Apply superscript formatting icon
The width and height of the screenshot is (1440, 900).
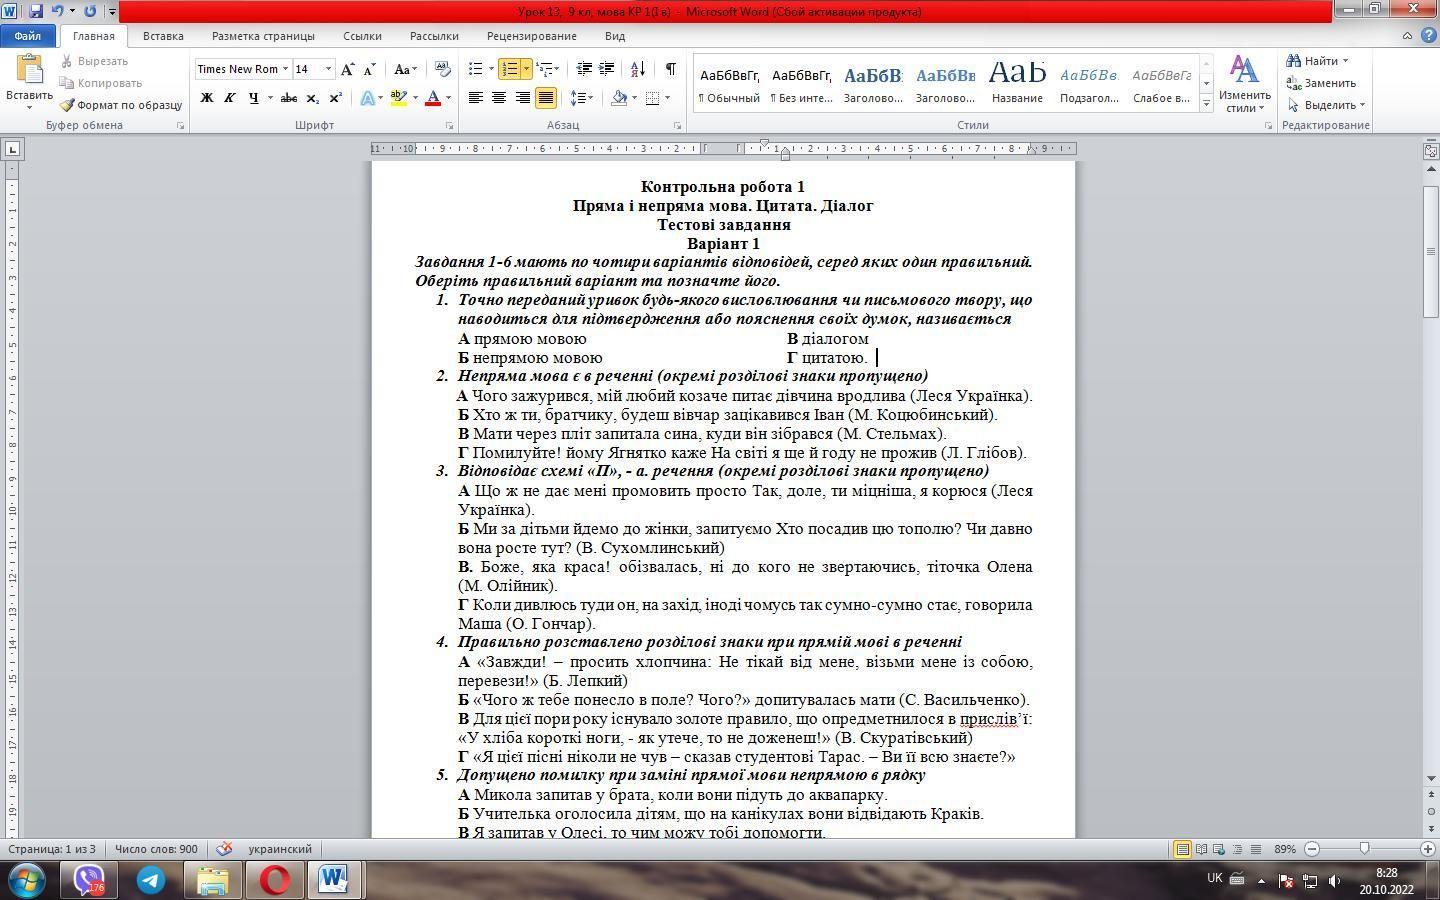[335, 98]
